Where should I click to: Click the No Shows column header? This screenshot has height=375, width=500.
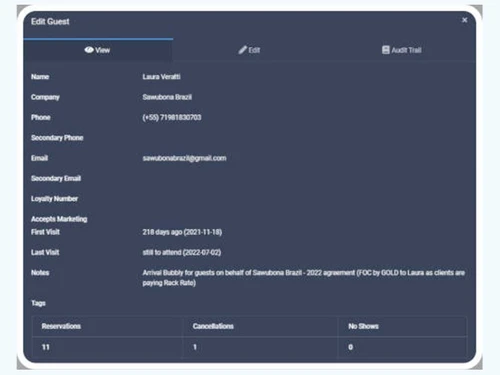coord(363,326)
